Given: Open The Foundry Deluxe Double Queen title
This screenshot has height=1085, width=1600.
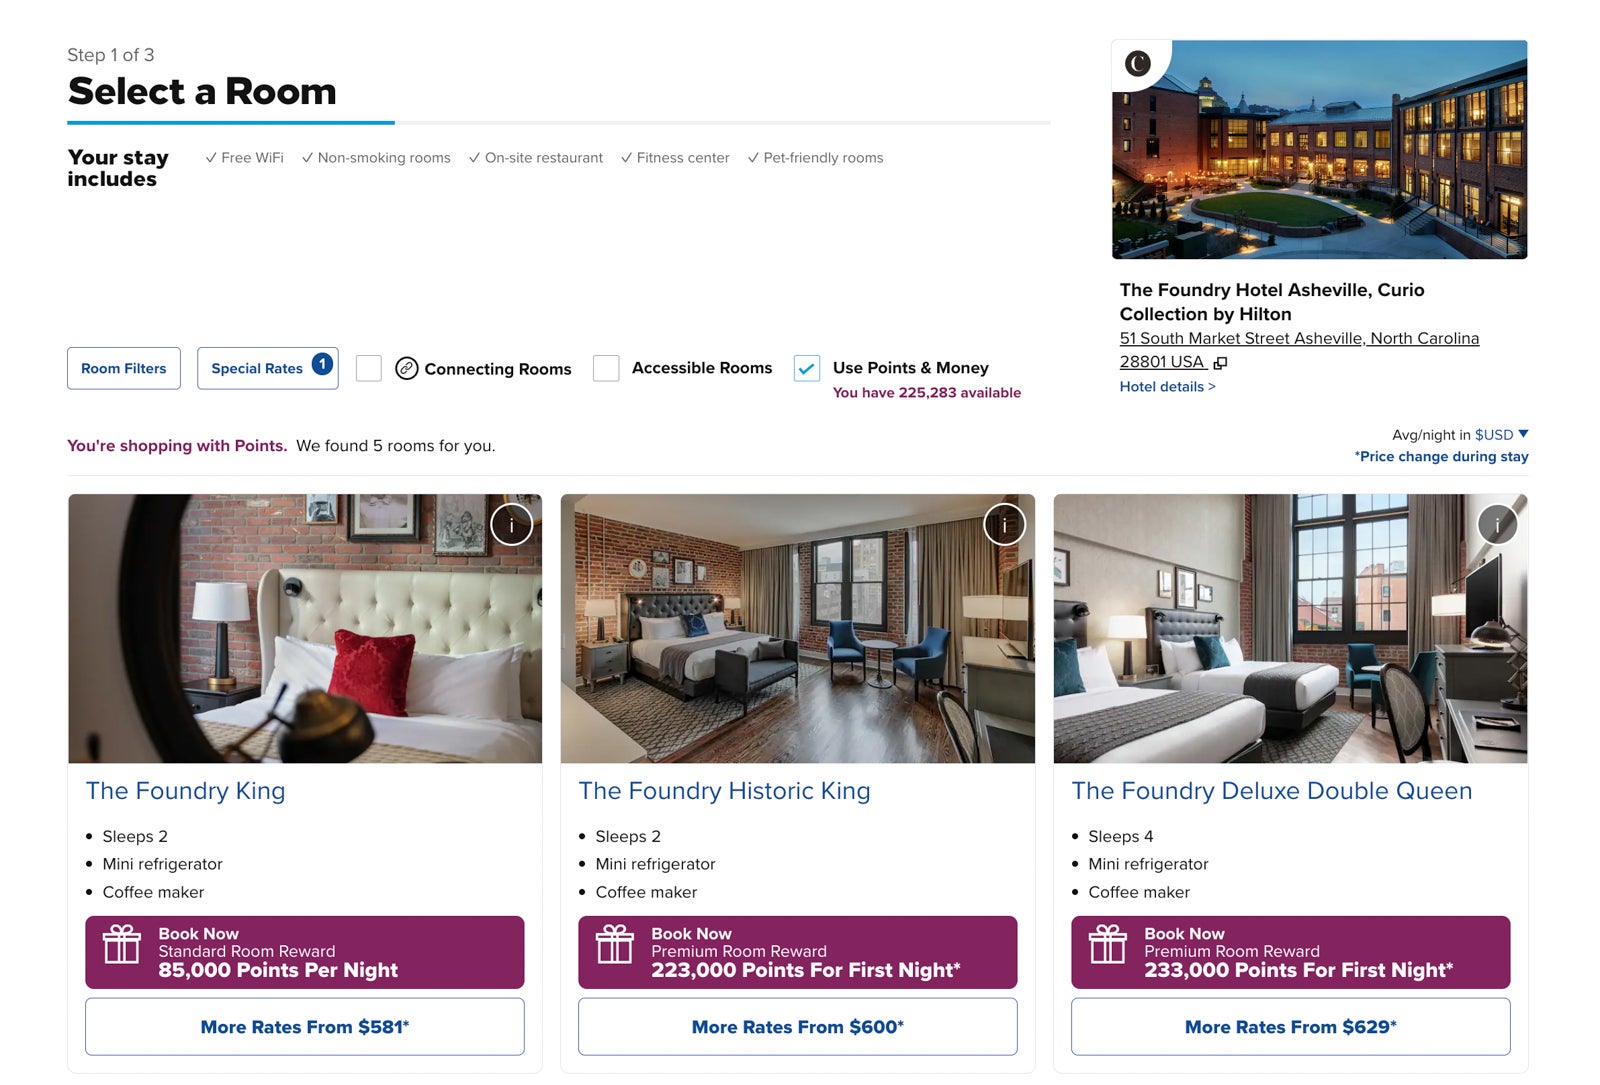Looking at the screenshot, I should (1272, 791).
